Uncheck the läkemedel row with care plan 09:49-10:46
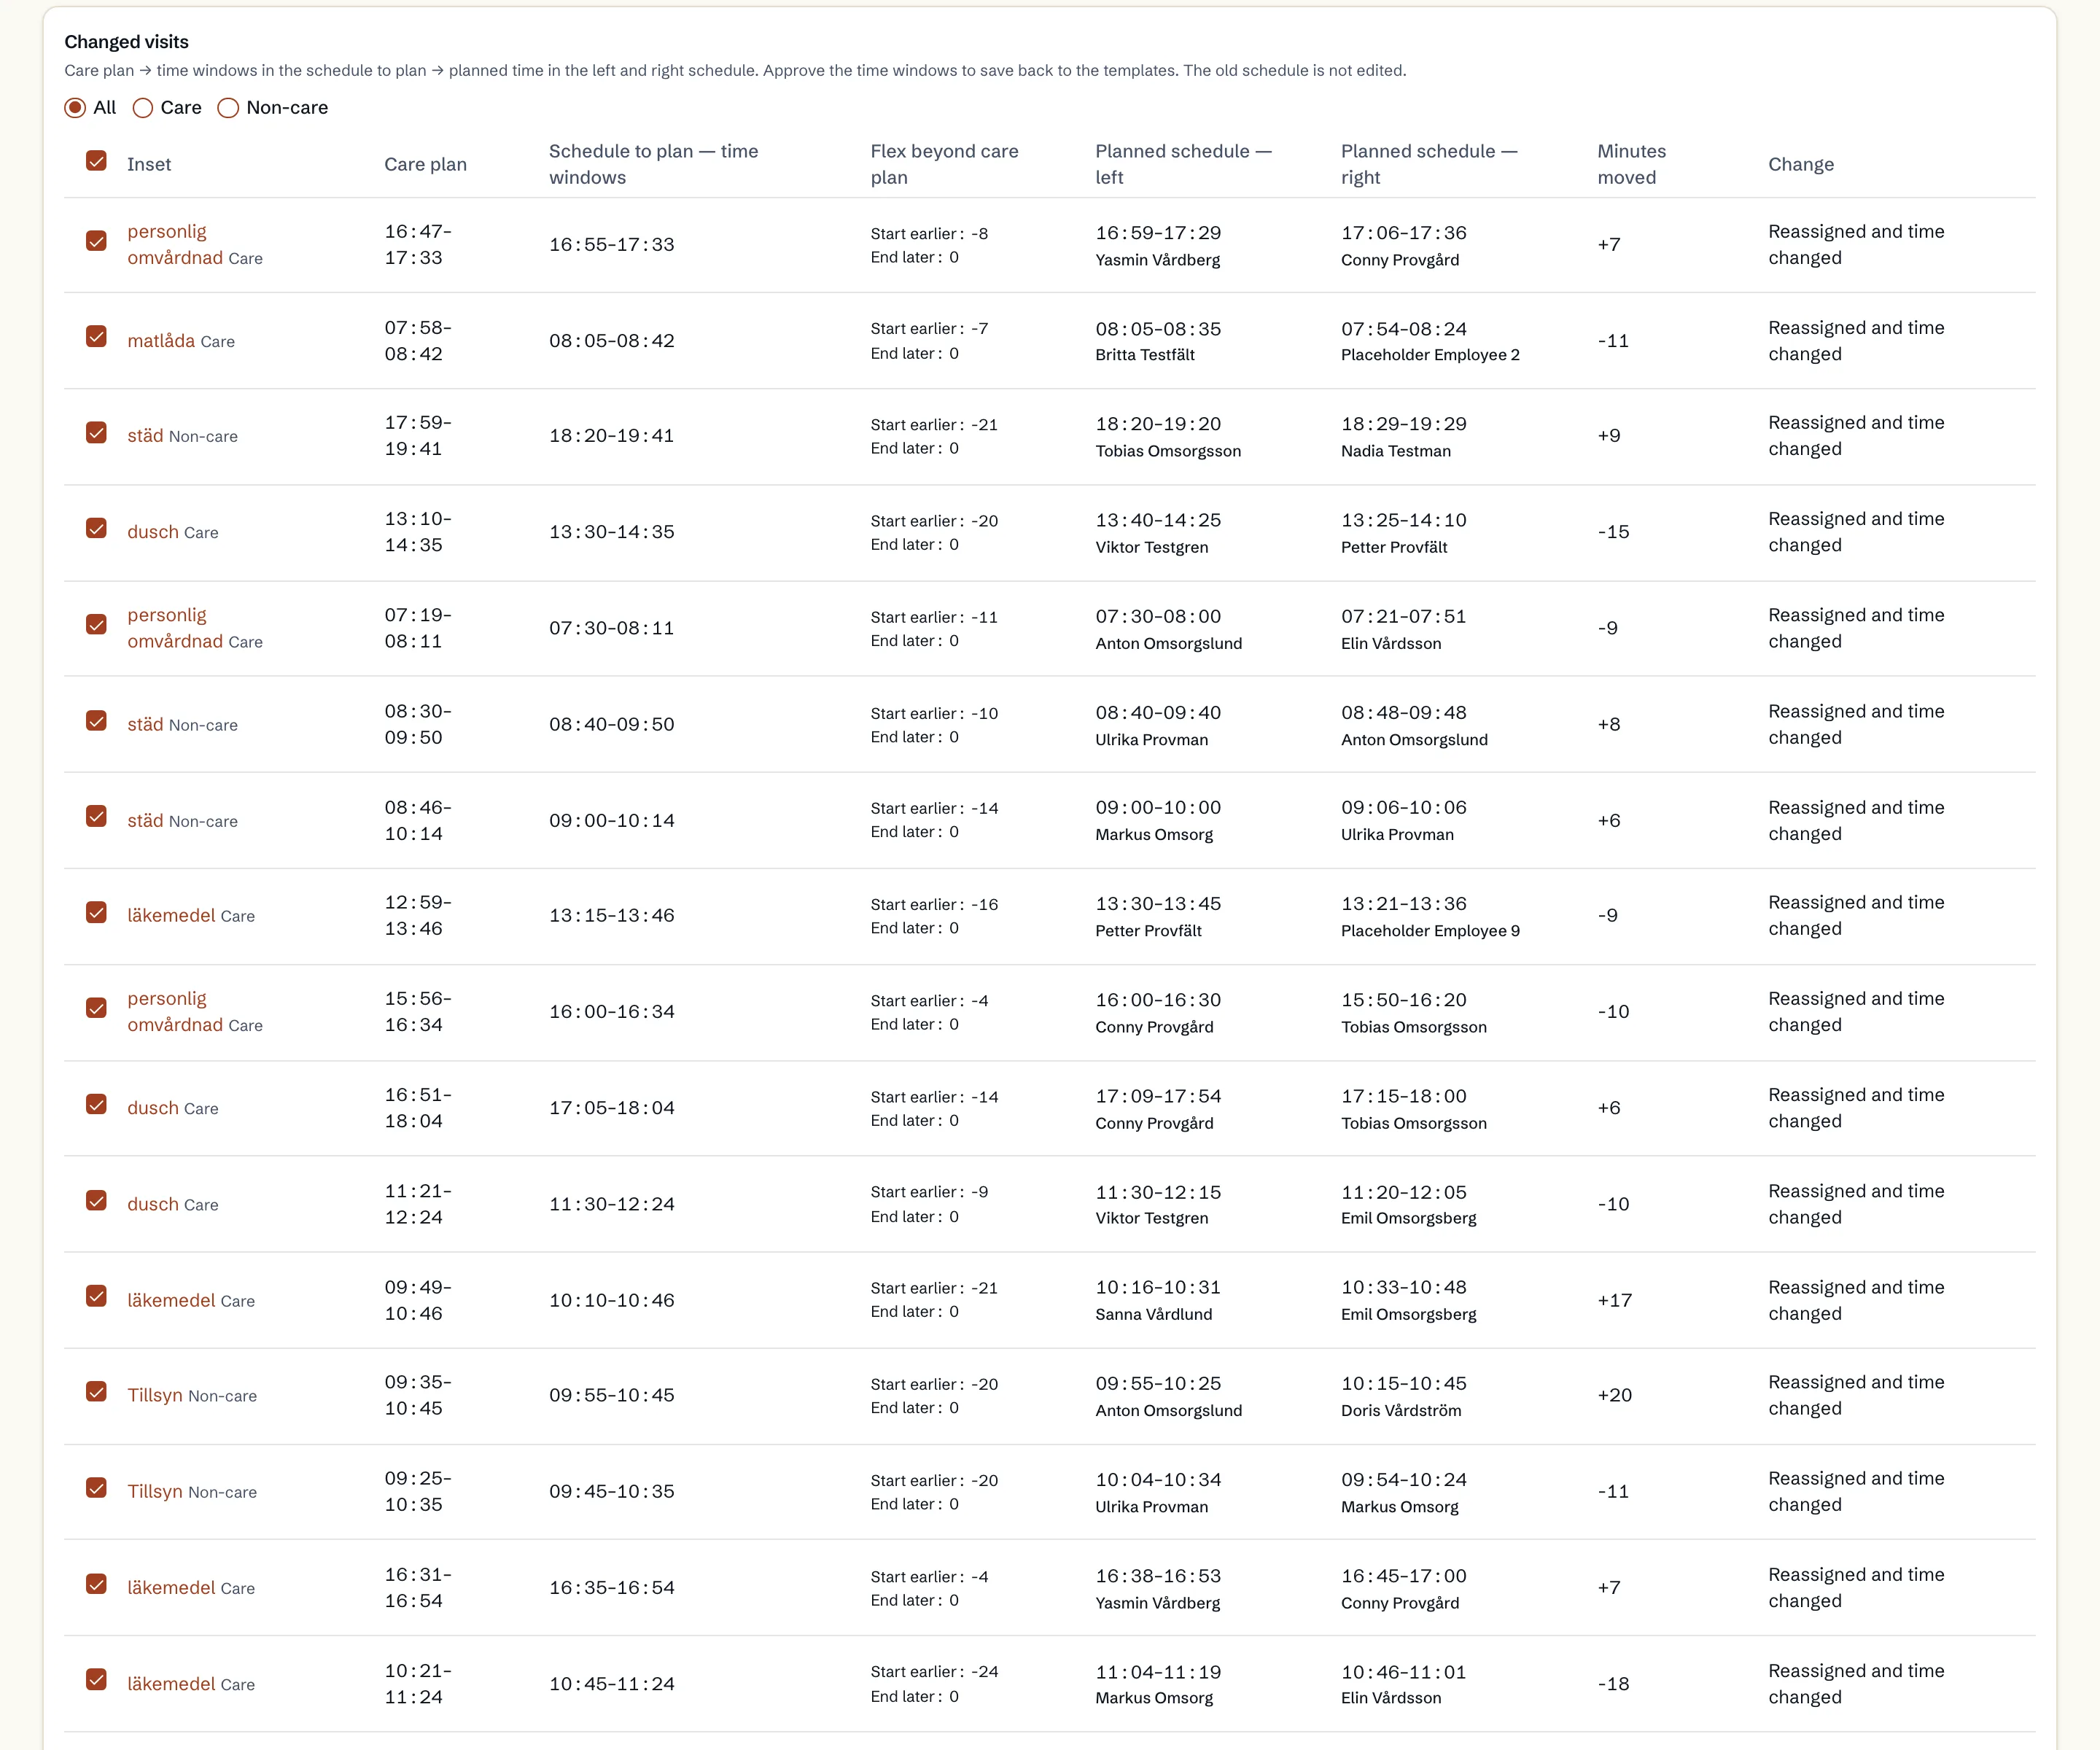The height and width of the screenshot is (1750, 2100). pos(96,1296)
